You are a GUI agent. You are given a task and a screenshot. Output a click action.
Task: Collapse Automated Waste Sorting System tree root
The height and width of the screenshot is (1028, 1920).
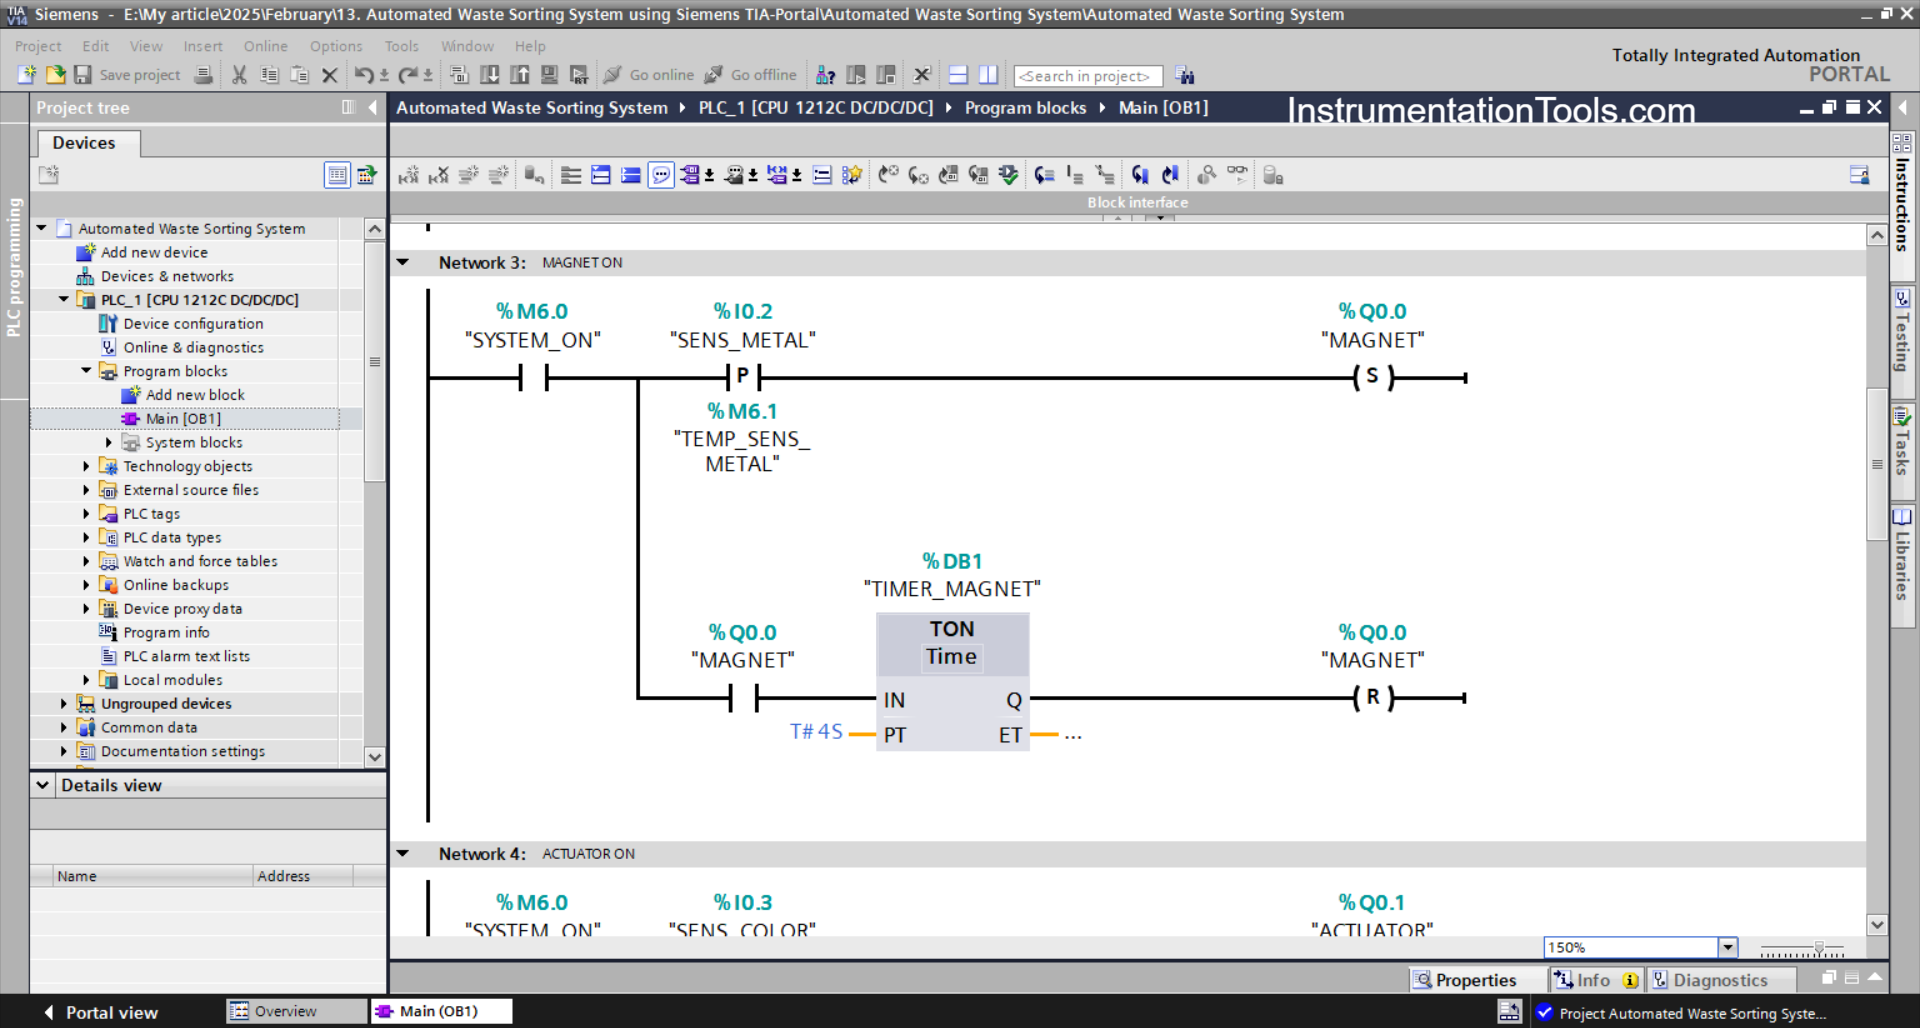pyautogui.click(x=42, y=228)
